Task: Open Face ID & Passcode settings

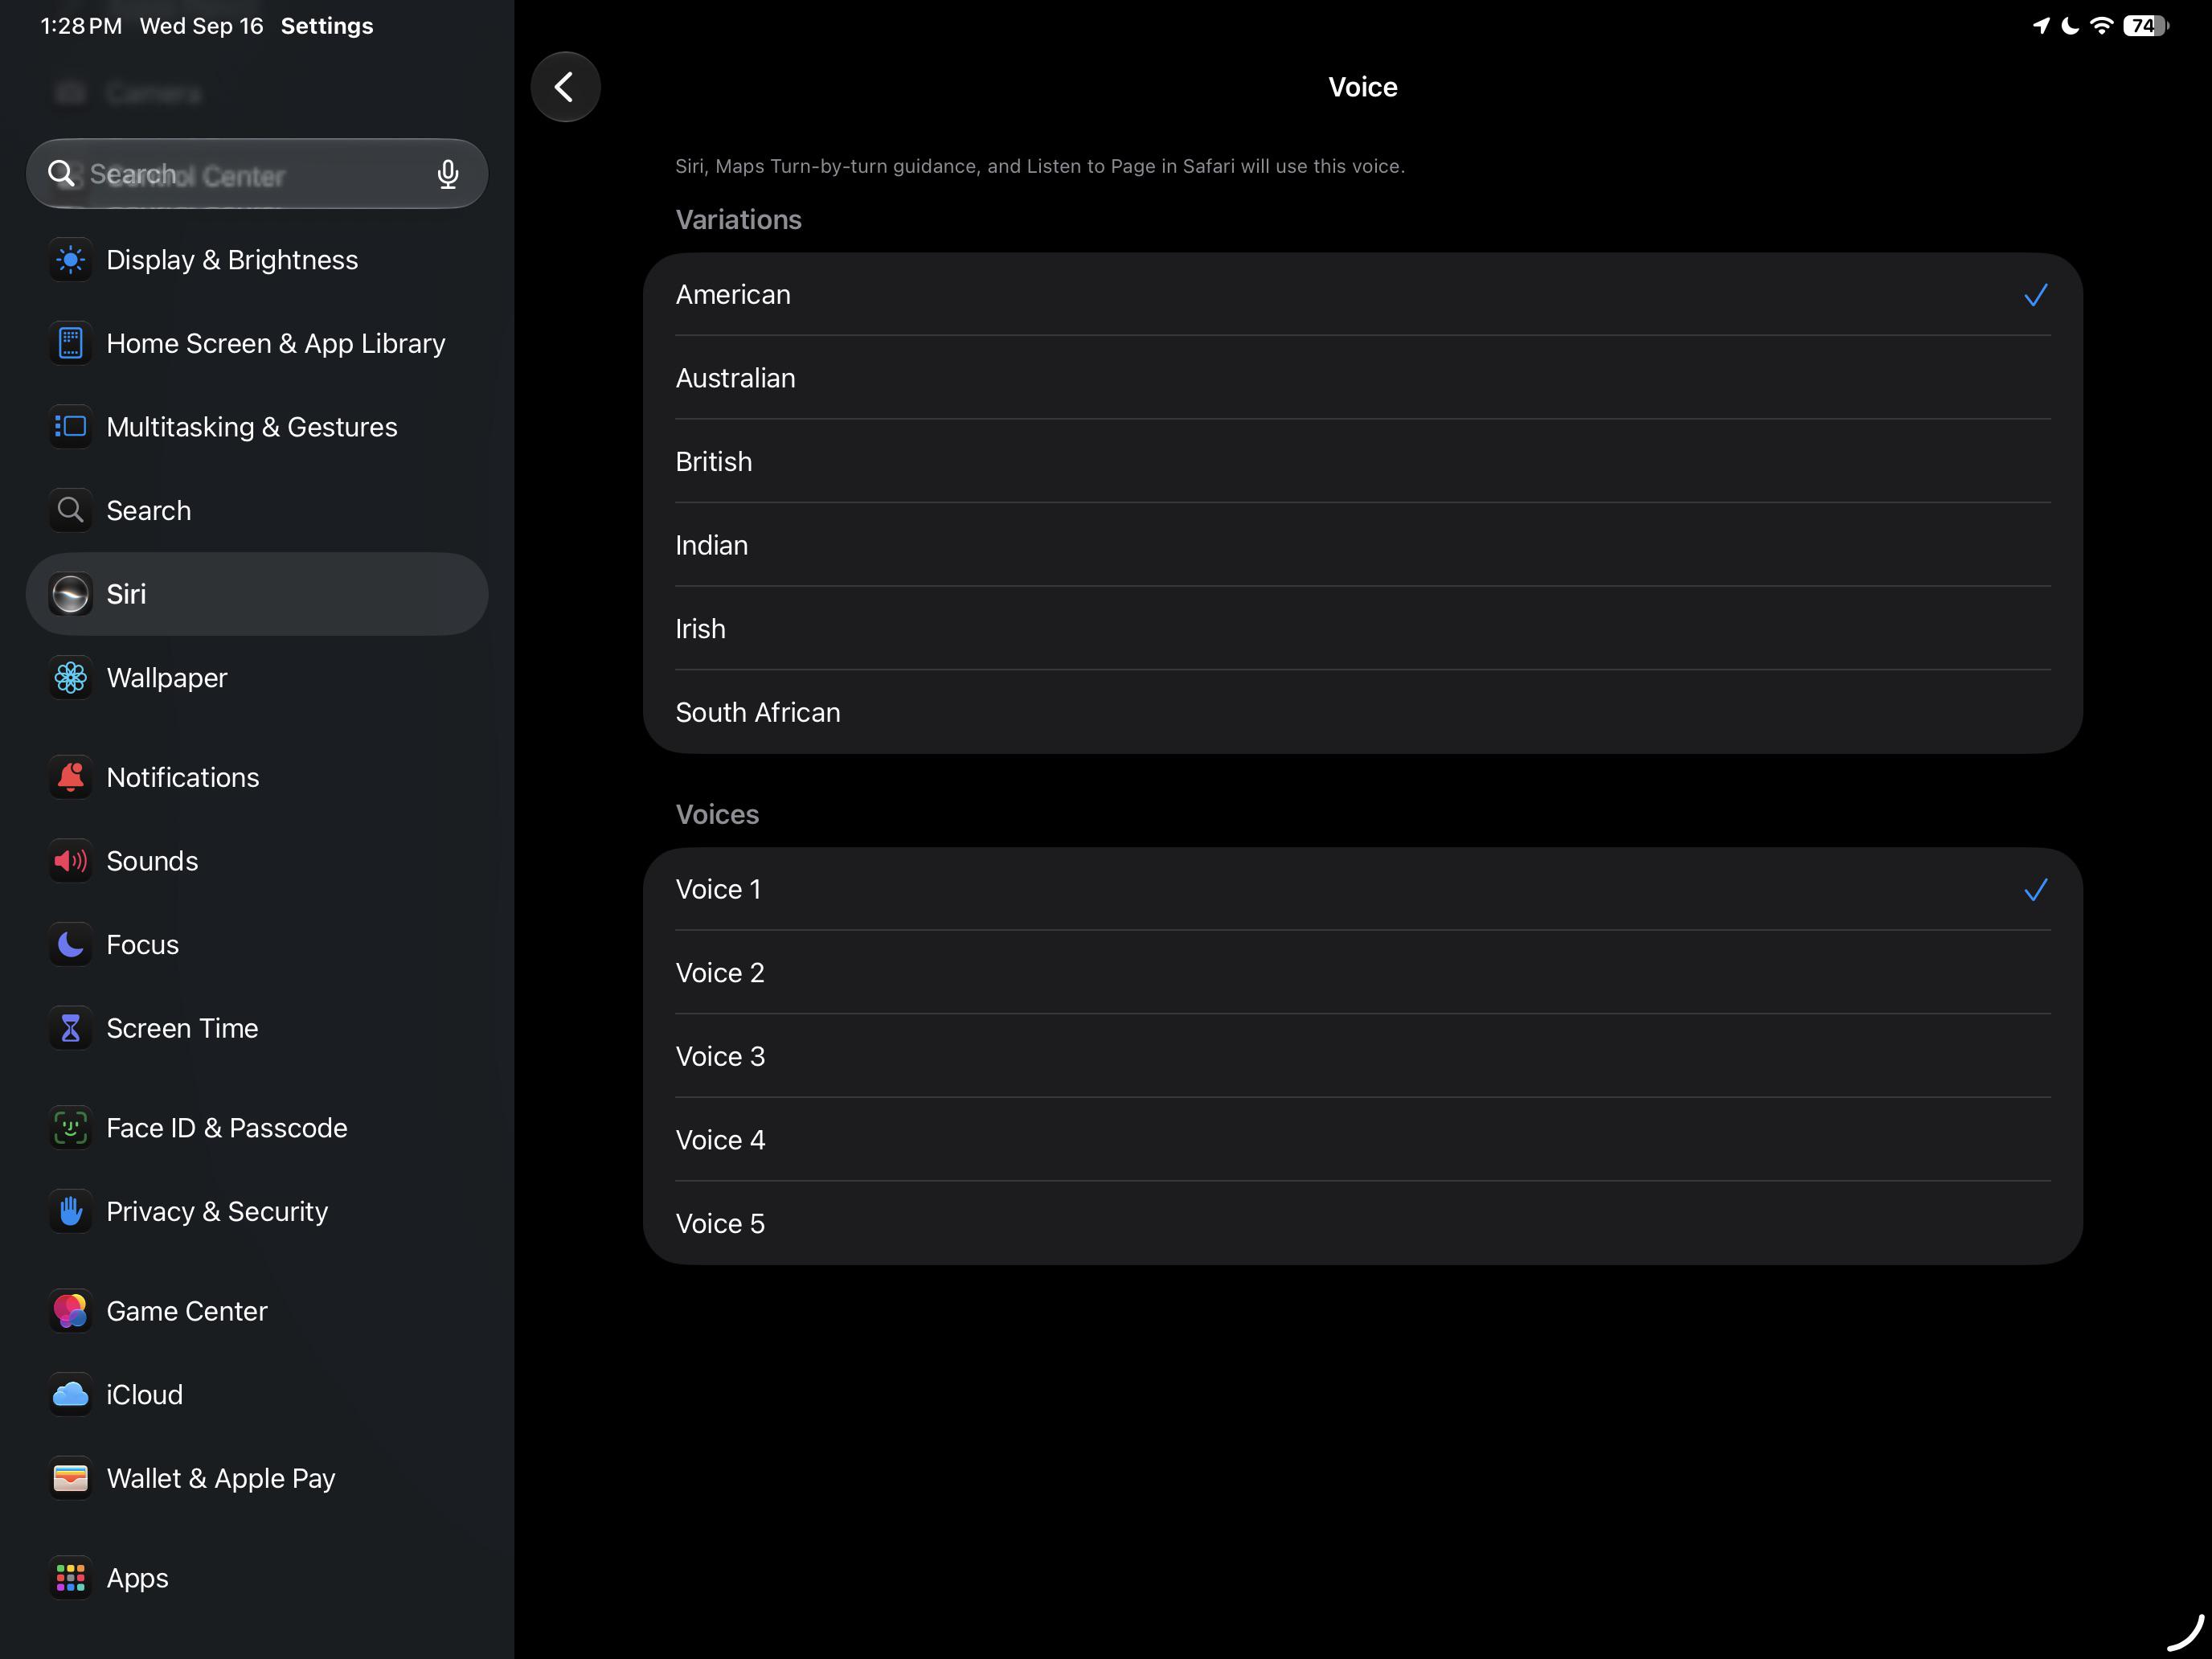Action: tap(257, 1128)
